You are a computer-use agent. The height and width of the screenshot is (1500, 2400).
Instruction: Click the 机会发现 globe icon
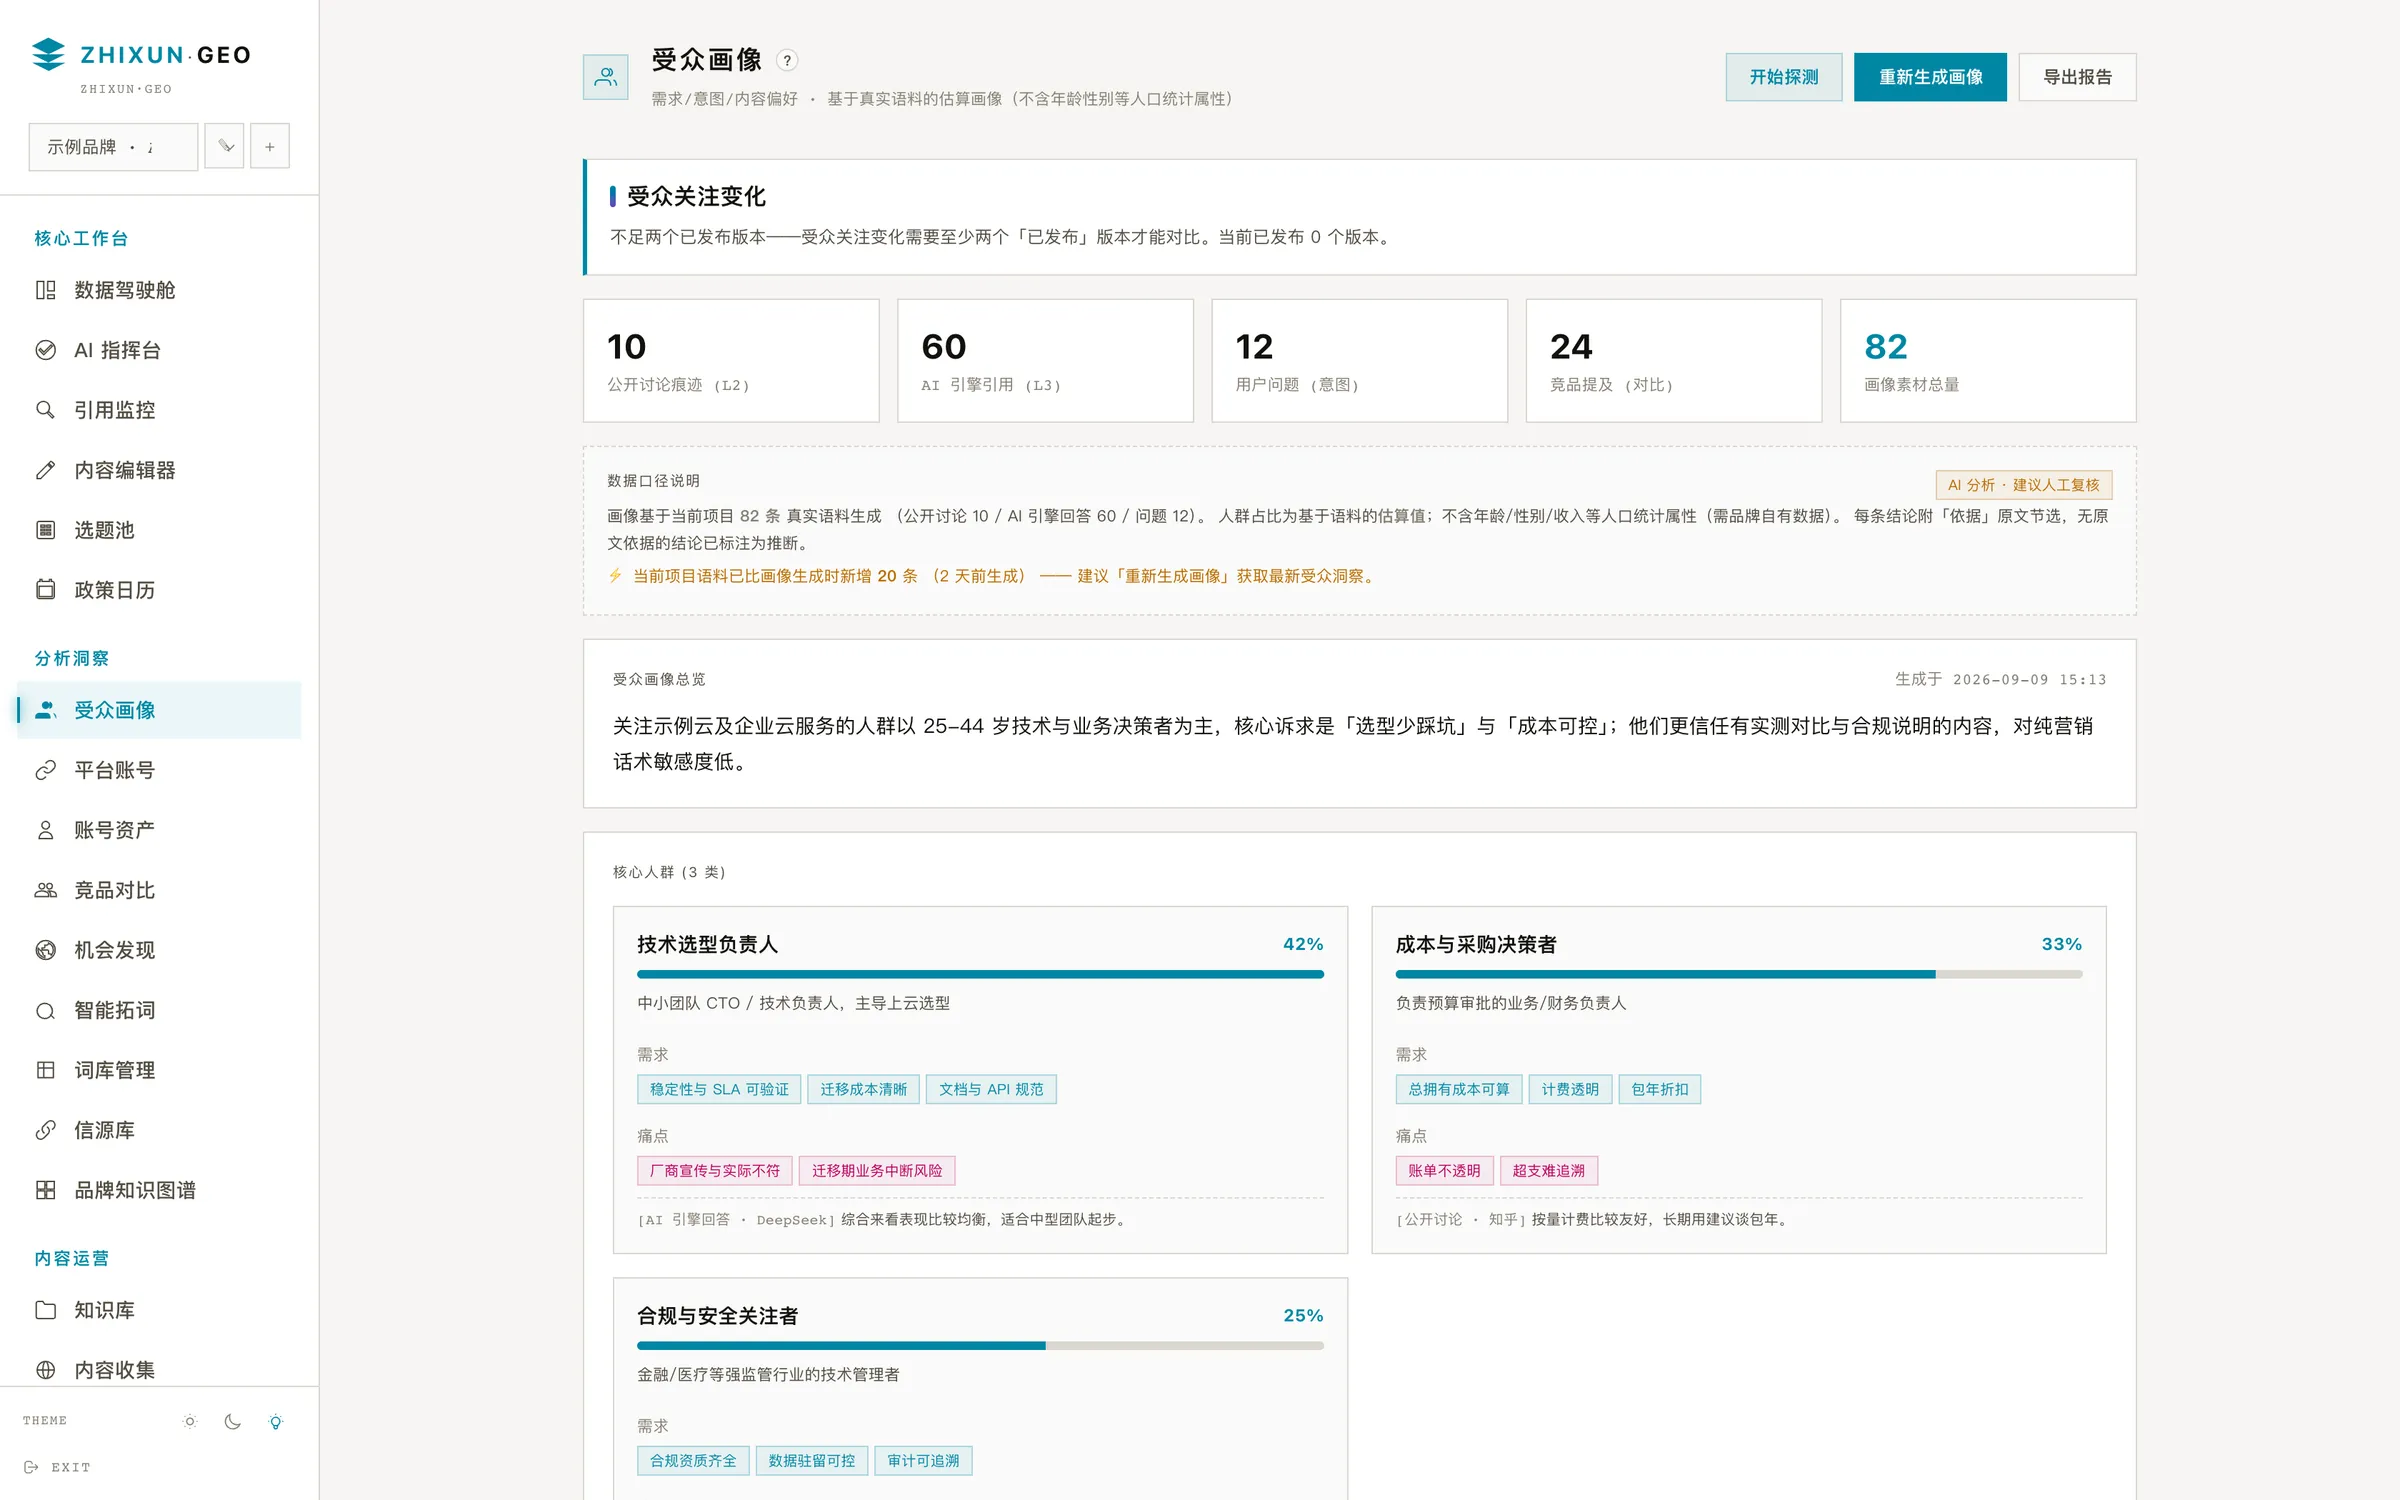coord(46,950)
